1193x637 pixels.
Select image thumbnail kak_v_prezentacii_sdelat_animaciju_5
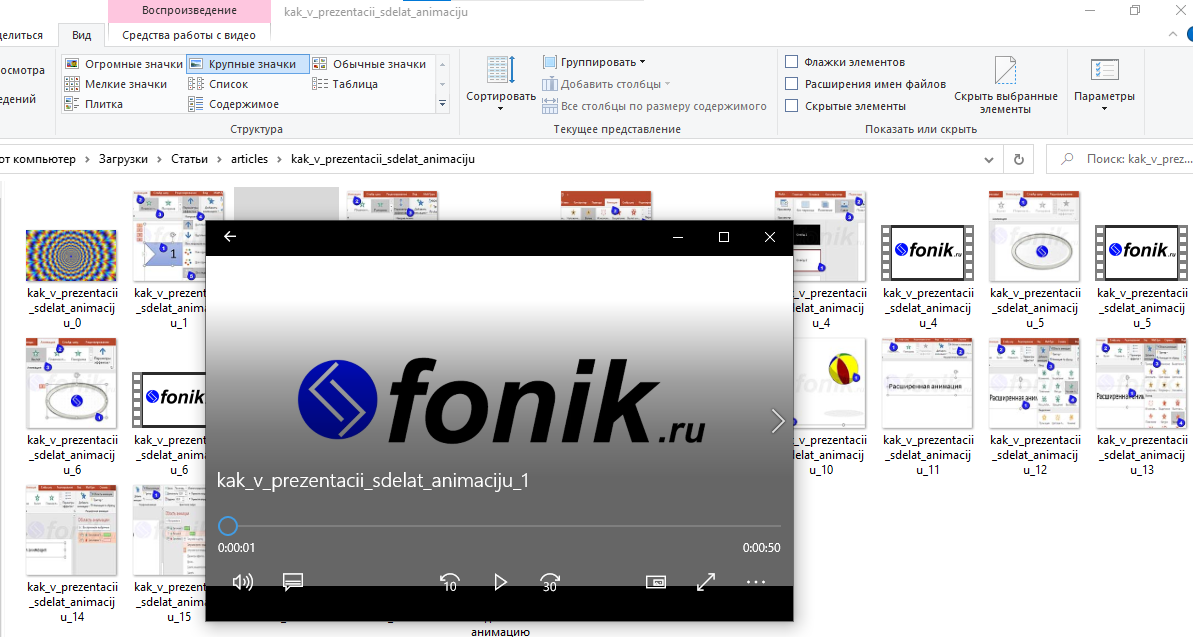(x=1035, y=237)
